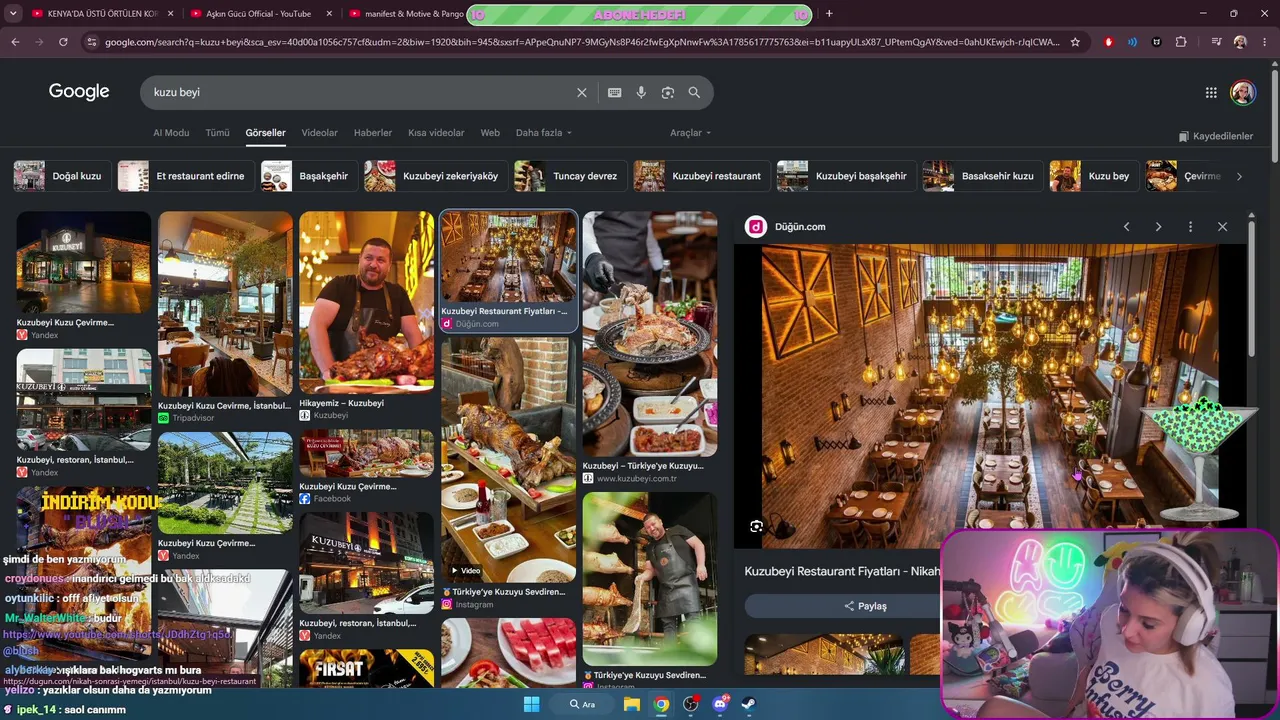Switch to the Tümü results tab
This screenshot has width=1280, height=720.
217,133
